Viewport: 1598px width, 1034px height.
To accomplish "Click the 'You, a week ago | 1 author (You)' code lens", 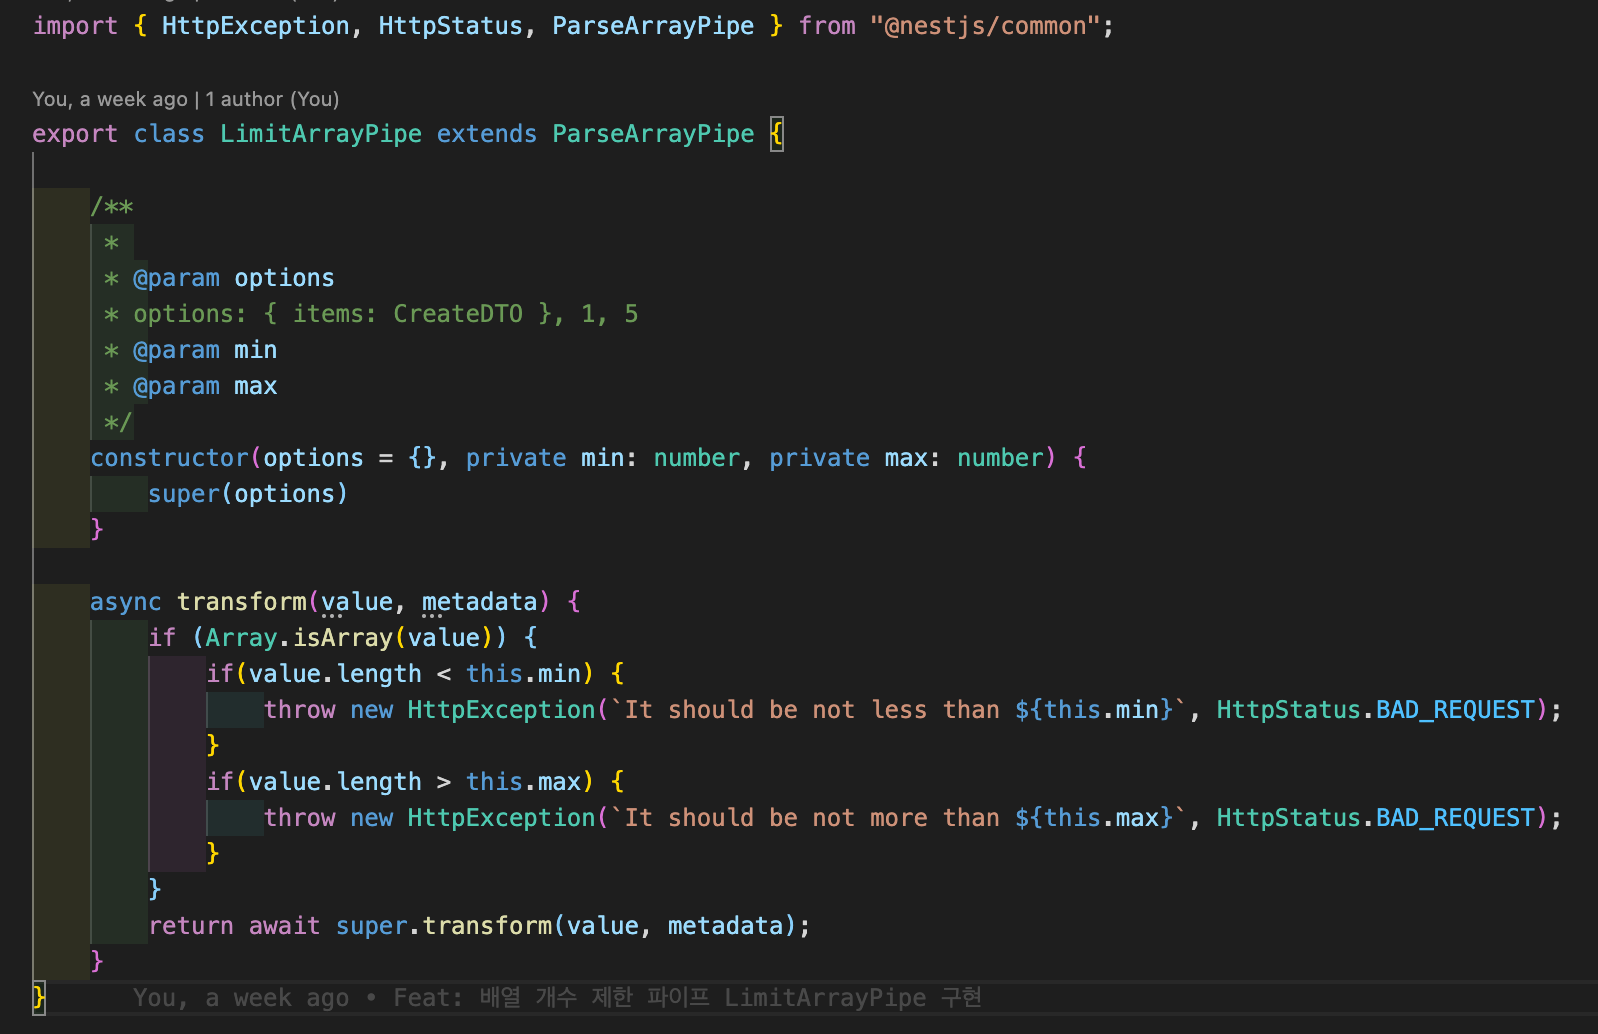I will click(x=186, y=99).
